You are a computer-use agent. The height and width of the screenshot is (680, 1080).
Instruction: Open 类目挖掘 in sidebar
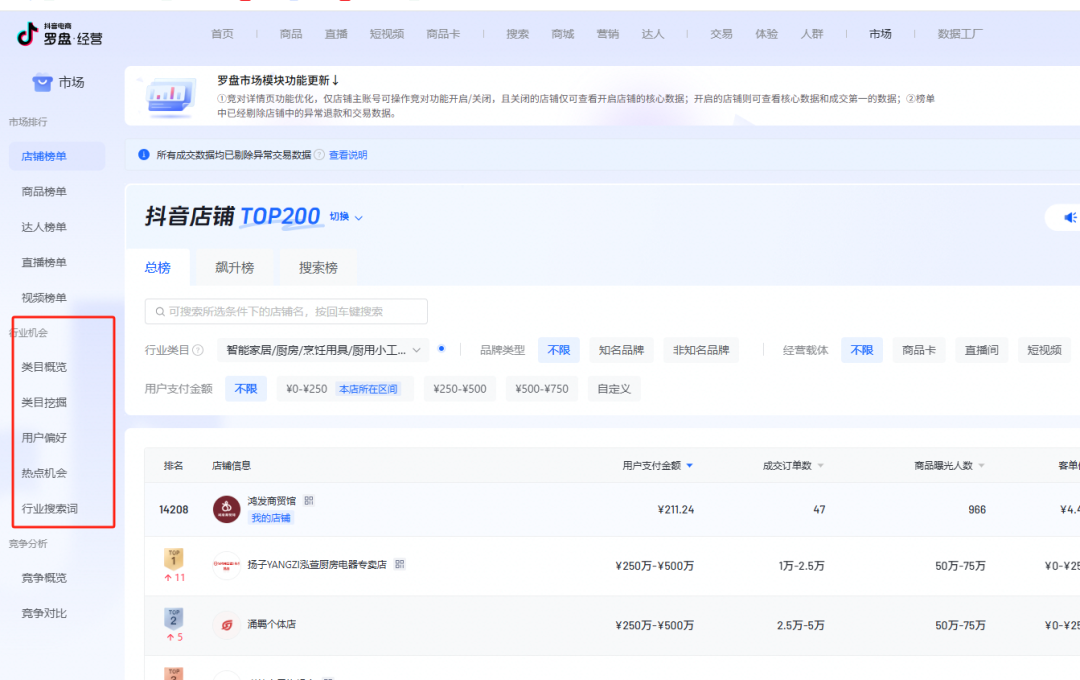(44, 402)
